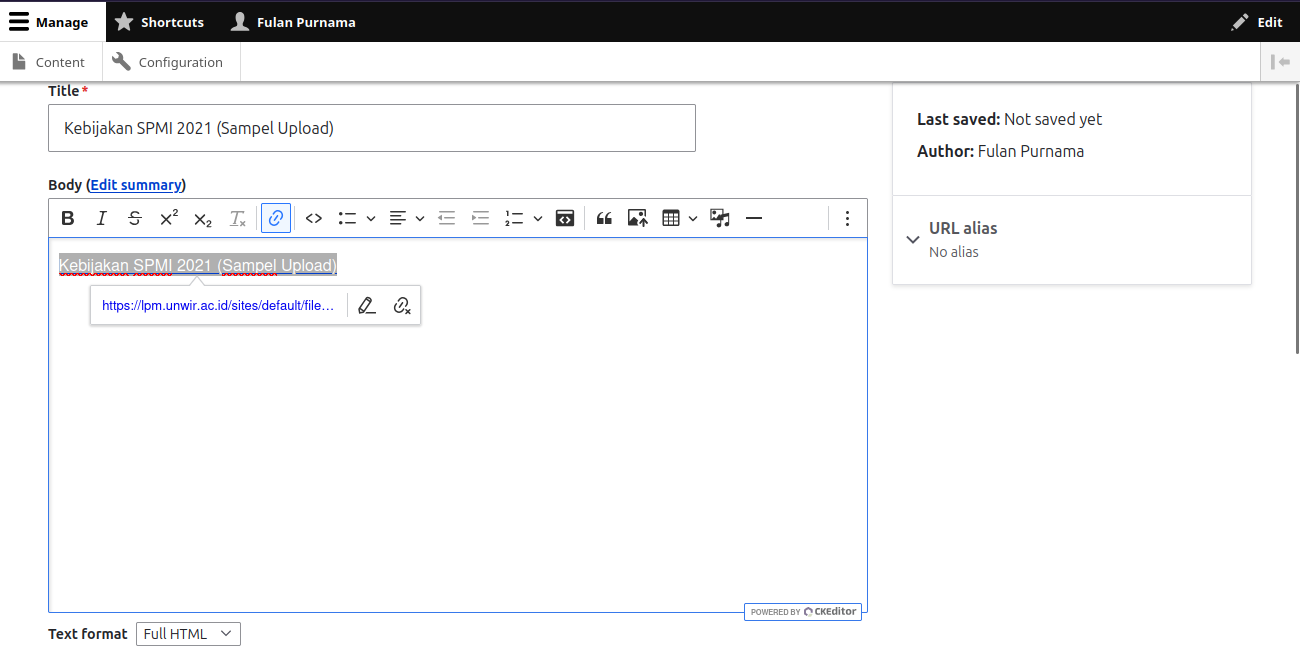The width and height of the screenshot is (1300, 653).
Task: Open the Text format dropdown
Action: 188,634
